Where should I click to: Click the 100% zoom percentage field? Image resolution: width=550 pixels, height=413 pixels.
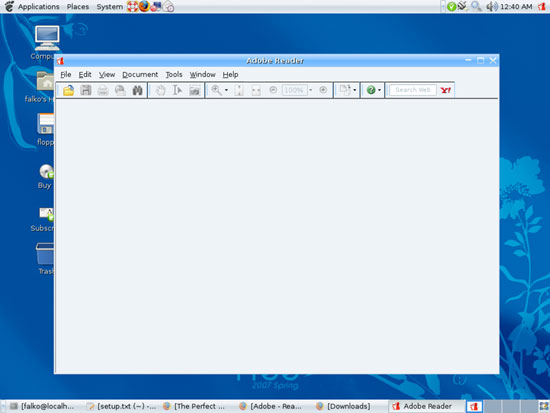pyautogui.click(x=294, y=90)
